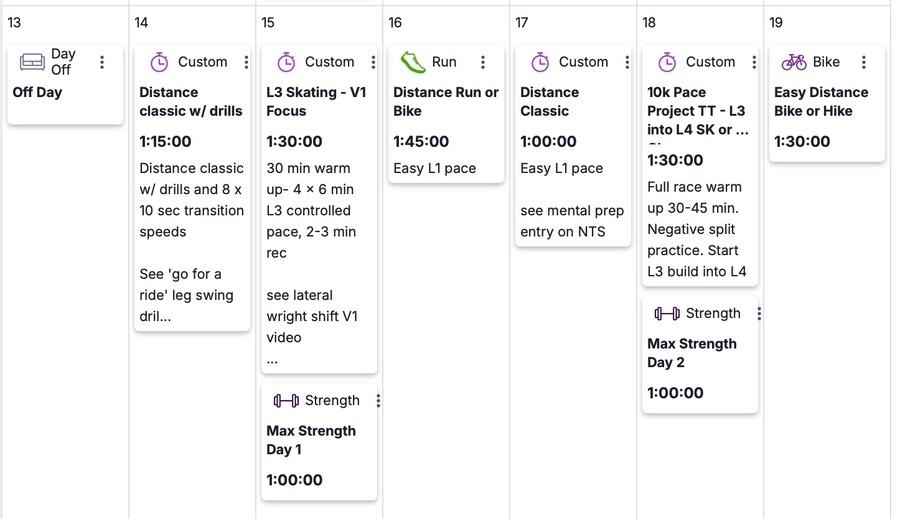Click dumbbell icon on Max Strength Day 1
900x519 pixels.
(286, 400)
